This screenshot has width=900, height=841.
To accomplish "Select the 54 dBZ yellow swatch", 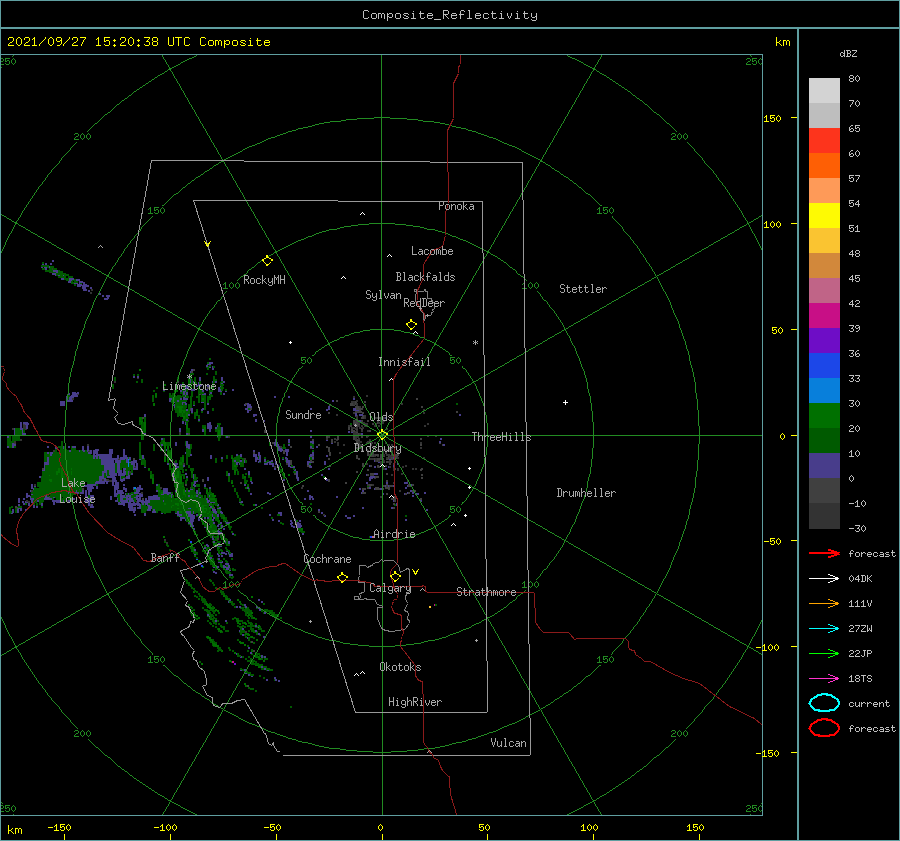I will (x=824, y=215).
